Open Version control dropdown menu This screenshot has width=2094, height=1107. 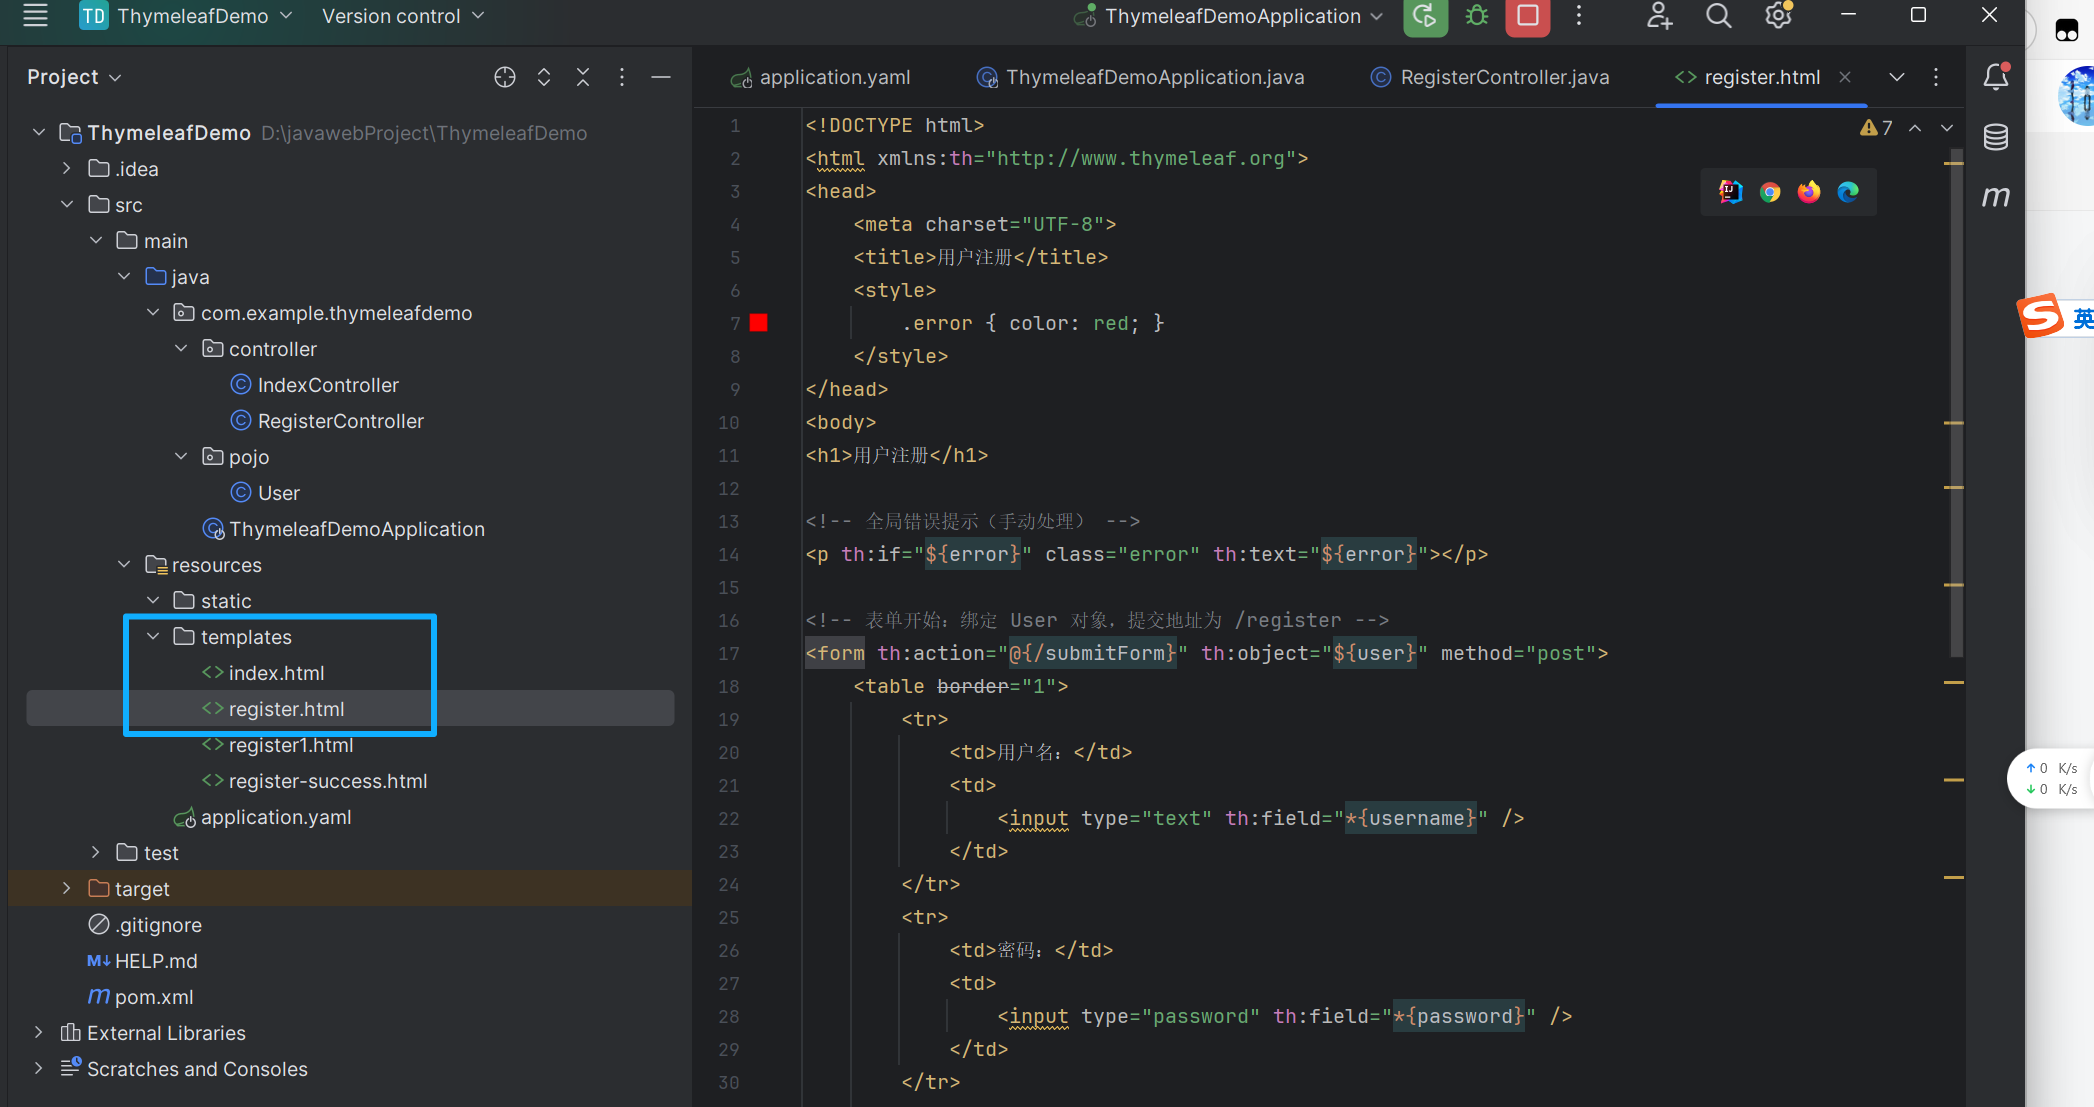pos(402,16)
